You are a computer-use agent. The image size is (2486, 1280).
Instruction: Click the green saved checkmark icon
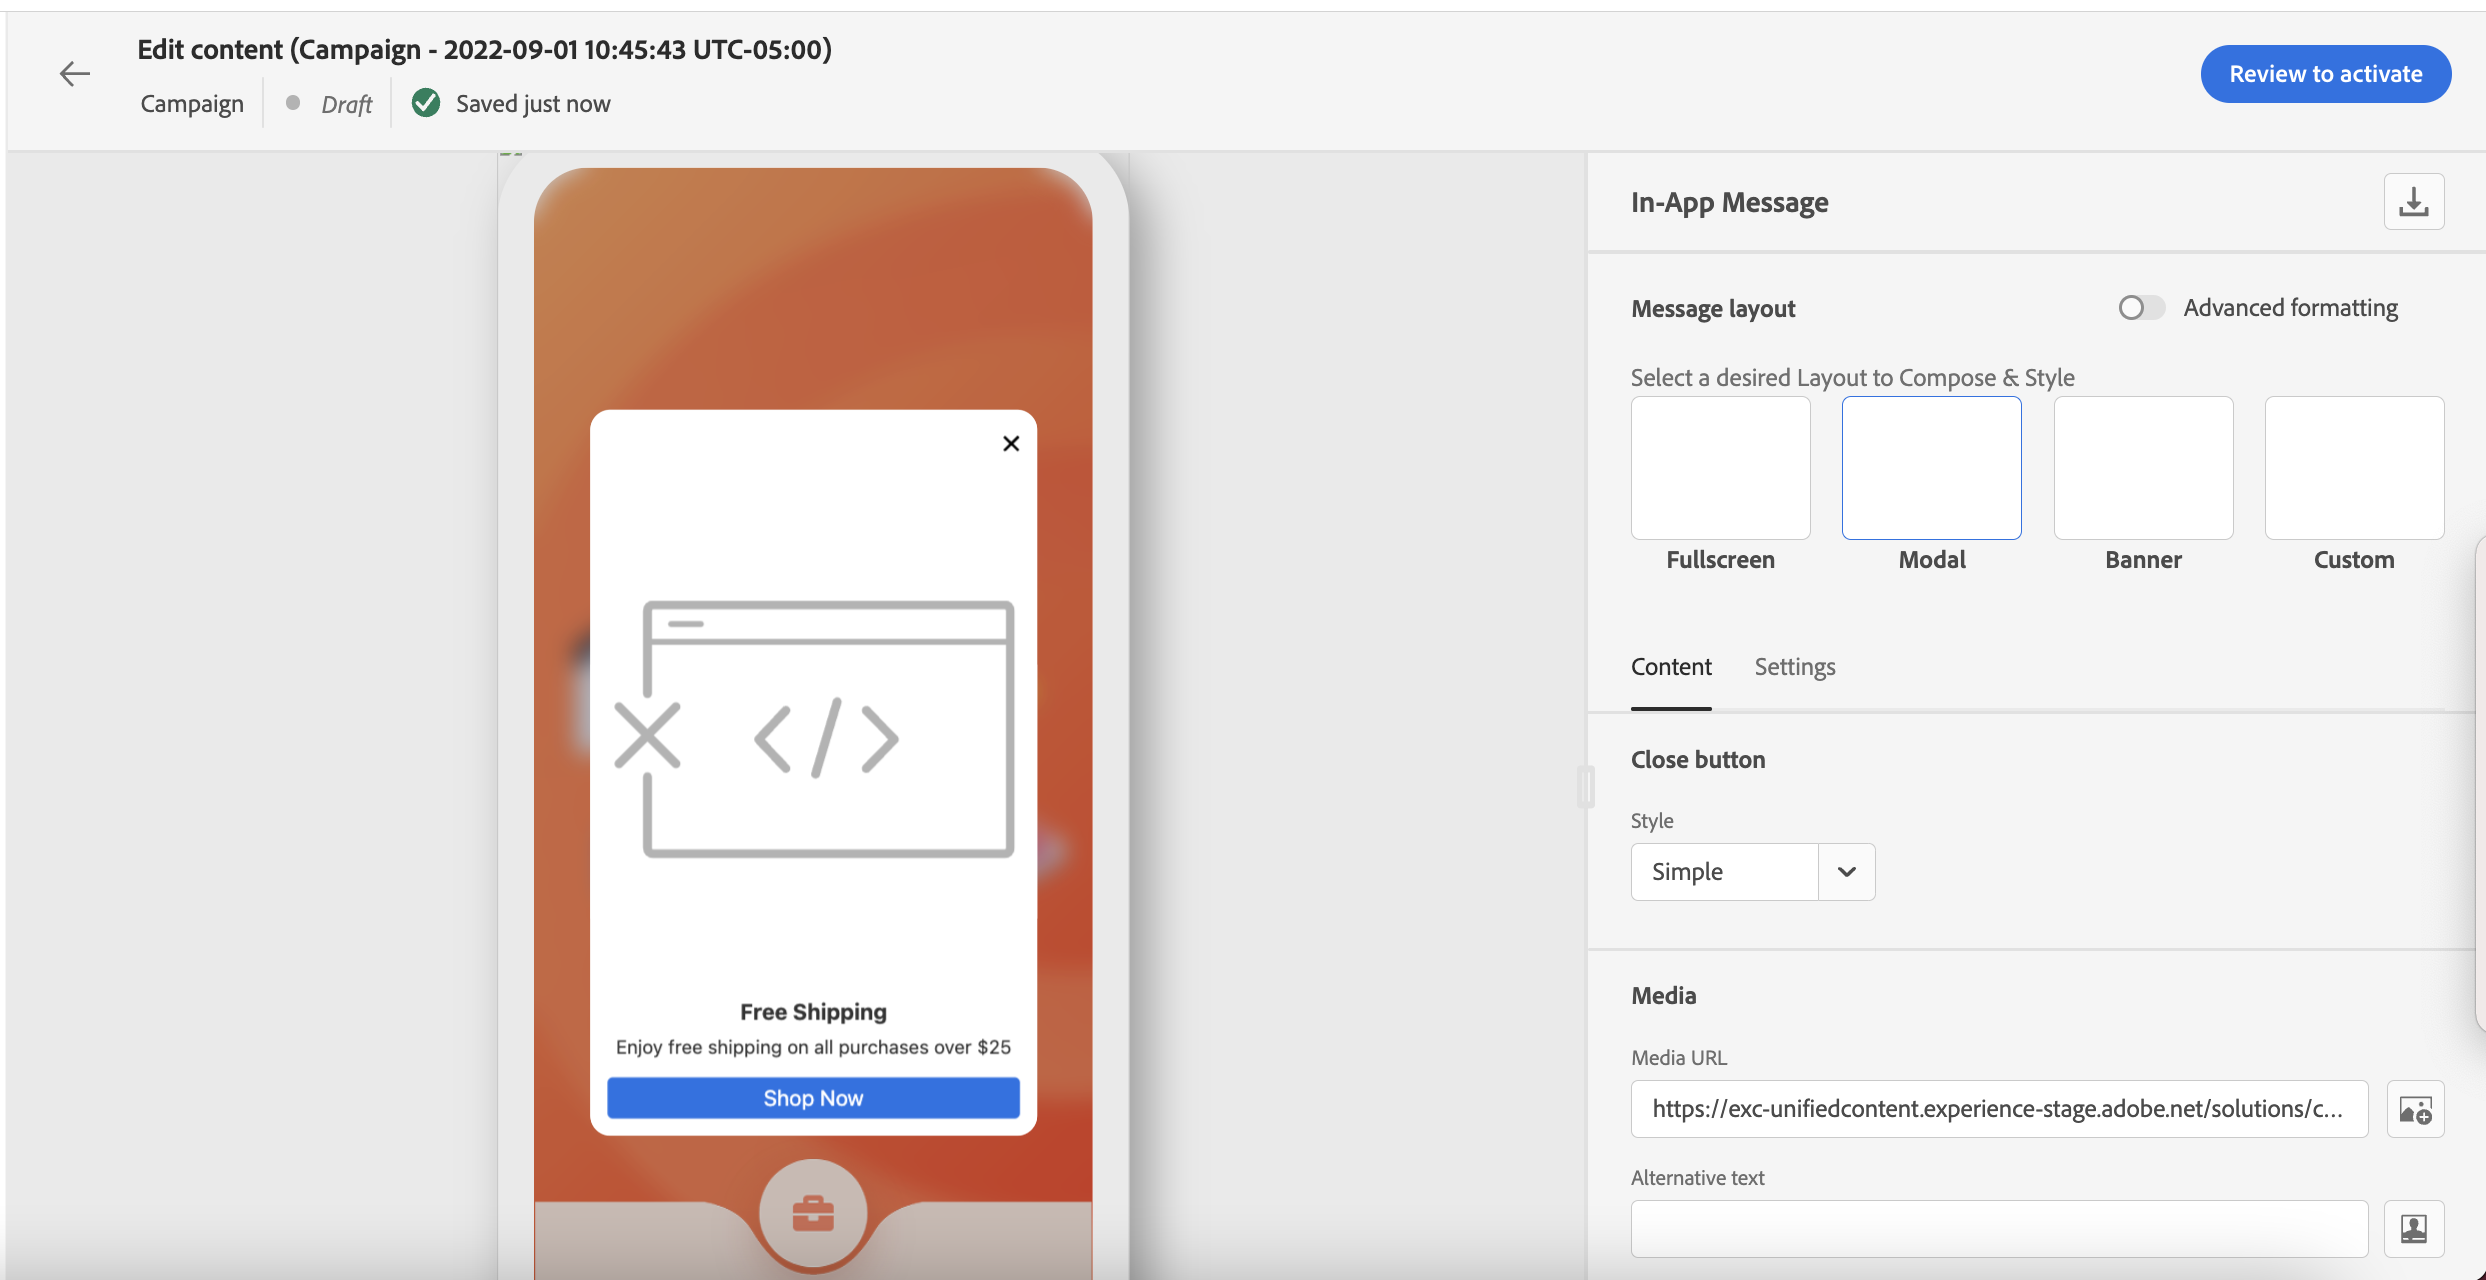[426, 103]
